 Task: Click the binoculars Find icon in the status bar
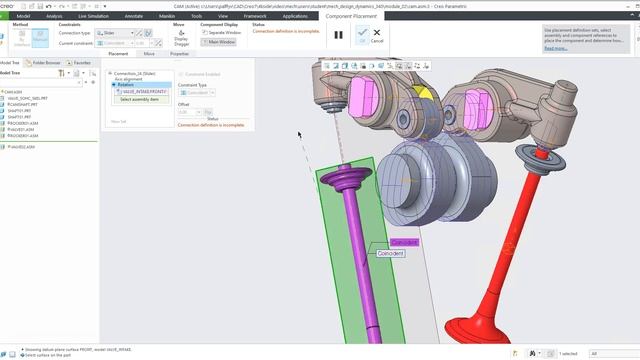click(x=532, y=353)
